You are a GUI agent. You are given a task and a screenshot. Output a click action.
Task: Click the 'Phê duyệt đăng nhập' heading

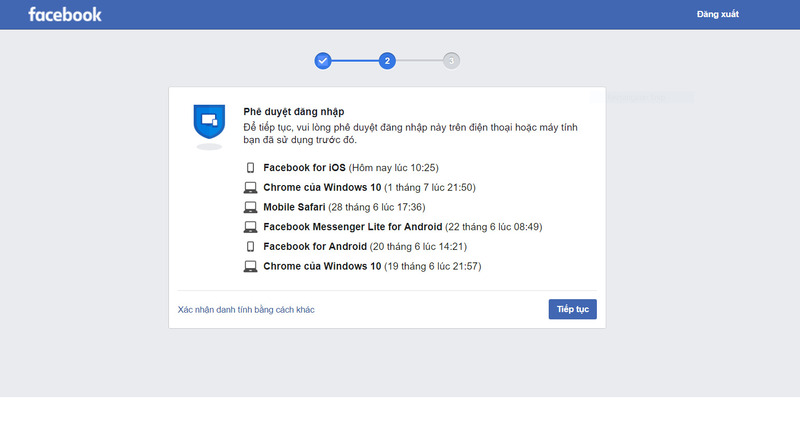pyautogui.click(x=293, y=112)
